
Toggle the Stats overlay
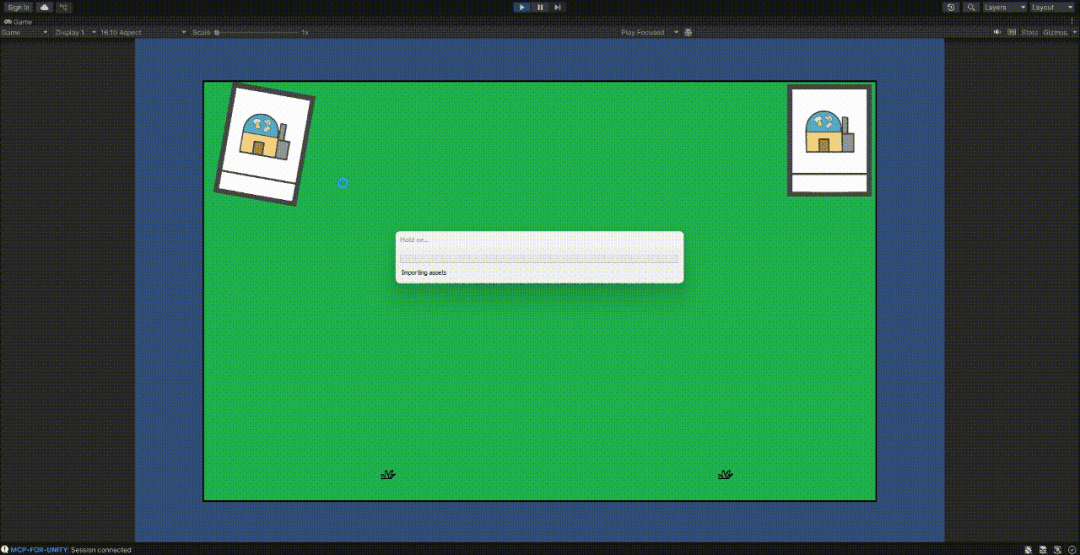pyautogui.click(x=1030, y=32)
